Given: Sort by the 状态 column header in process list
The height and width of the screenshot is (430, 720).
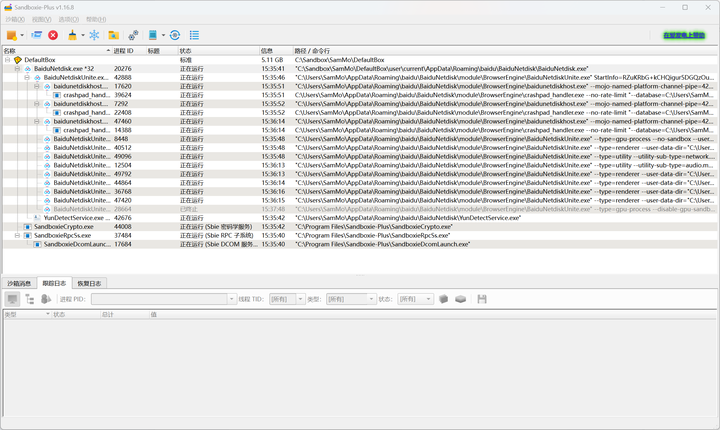Looking at the screenshot, I should [x=219, y=51].
